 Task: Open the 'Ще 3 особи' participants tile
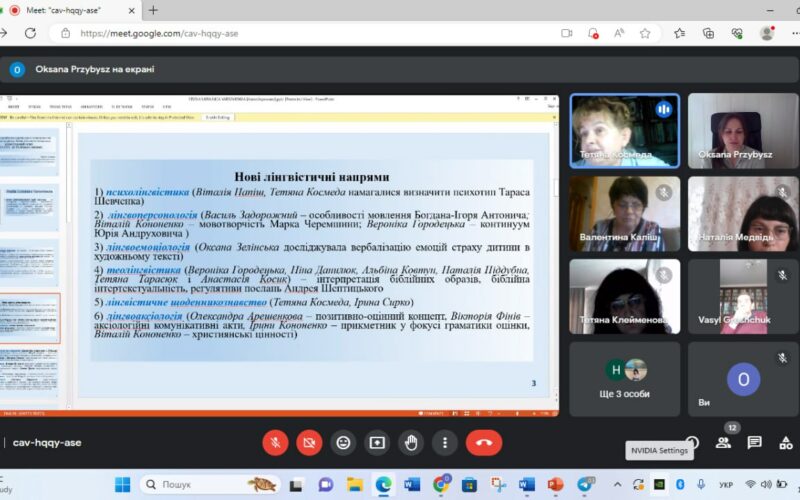(x=624, y=379)
